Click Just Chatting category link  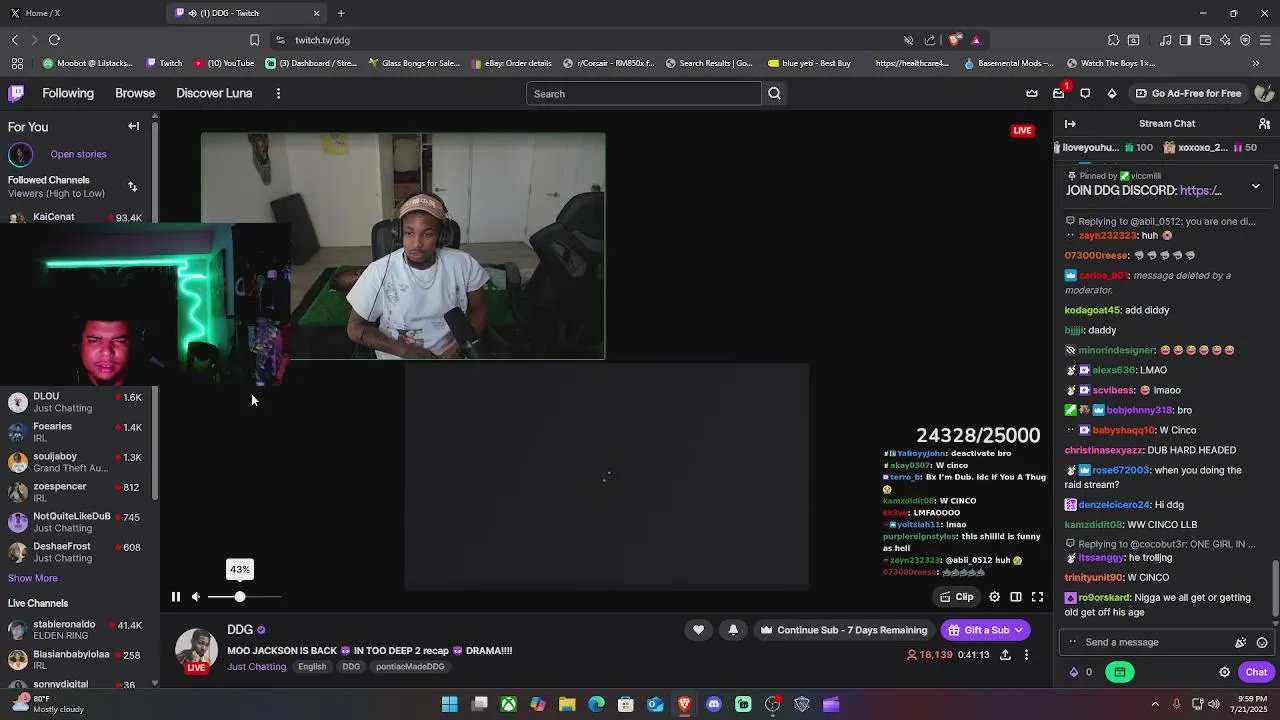pos(256,667)
